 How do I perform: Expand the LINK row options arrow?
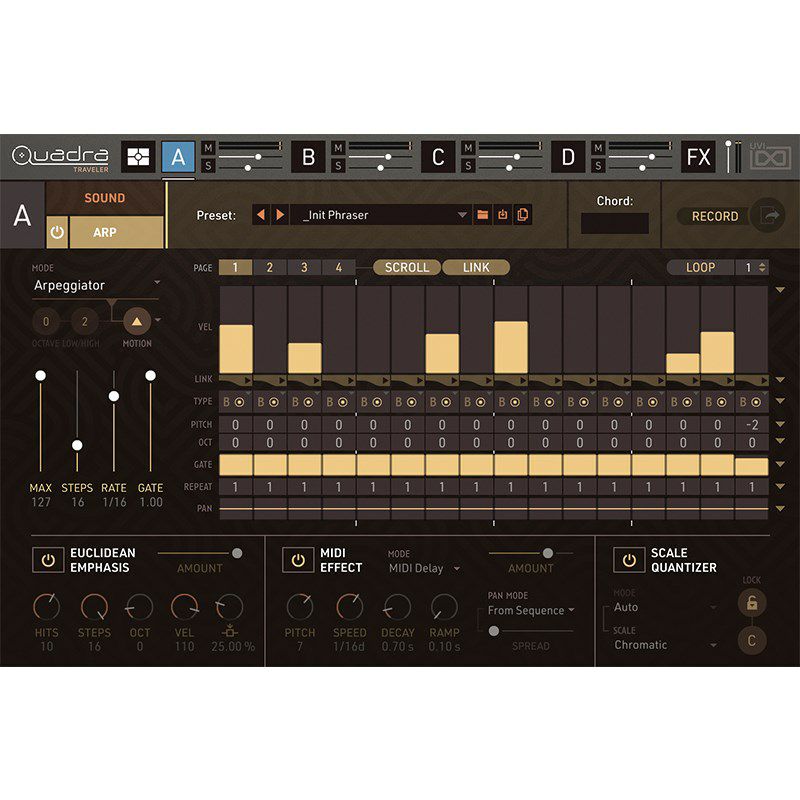point(780,380)
